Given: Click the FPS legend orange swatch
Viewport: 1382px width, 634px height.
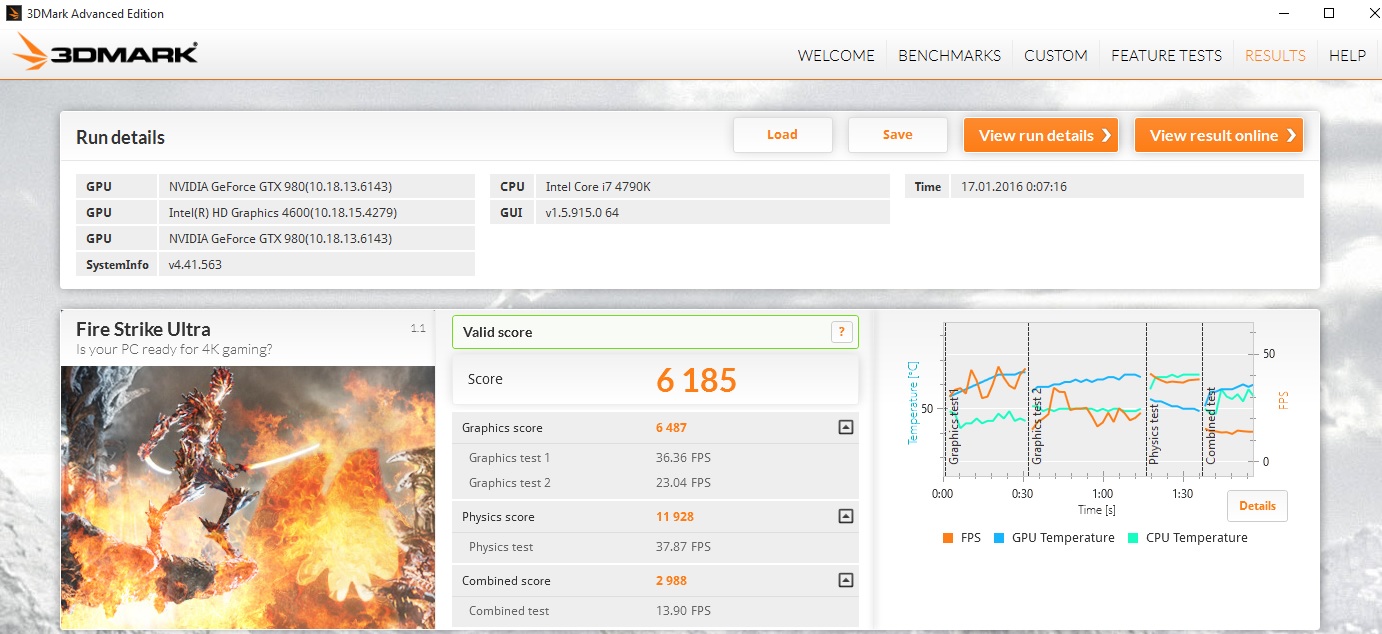Looking at the screenshot, I should (947, 538).
